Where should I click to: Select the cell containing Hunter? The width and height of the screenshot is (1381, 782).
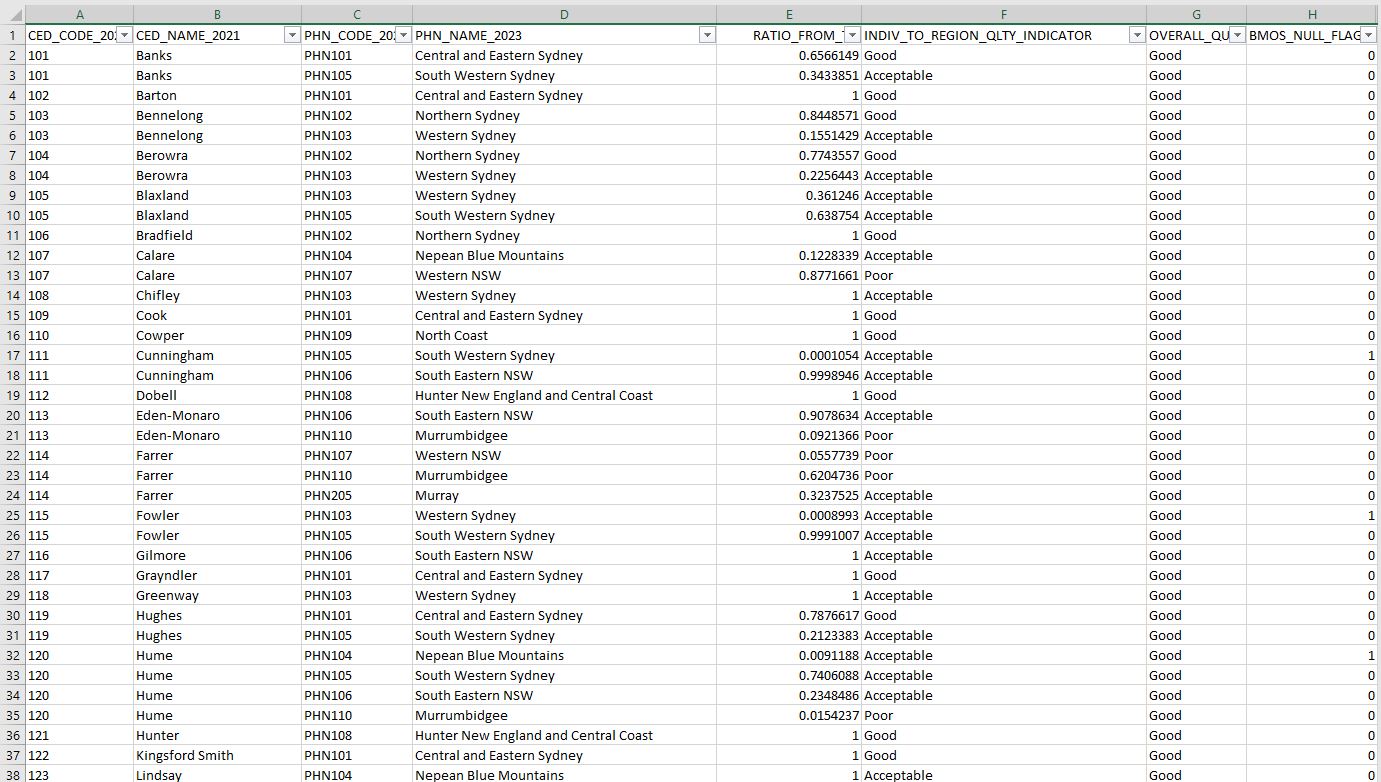[217, 735]
